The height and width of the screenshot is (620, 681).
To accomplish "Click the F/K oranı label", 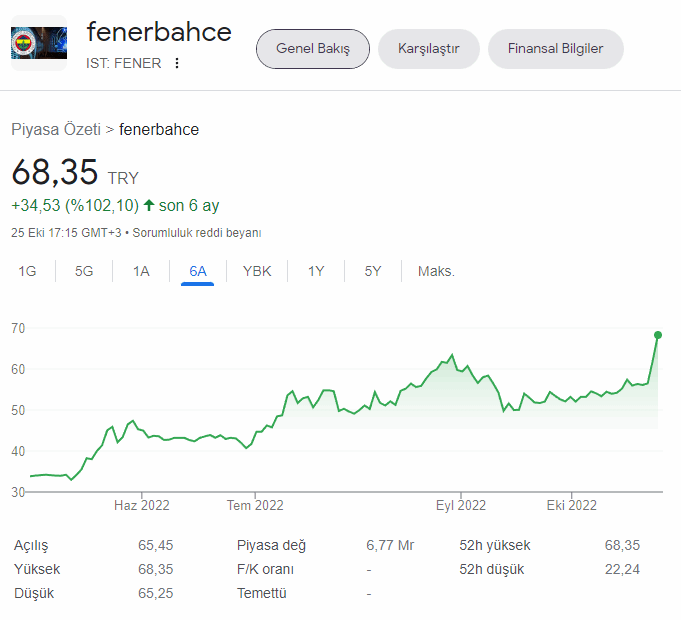I will point(265,569).
